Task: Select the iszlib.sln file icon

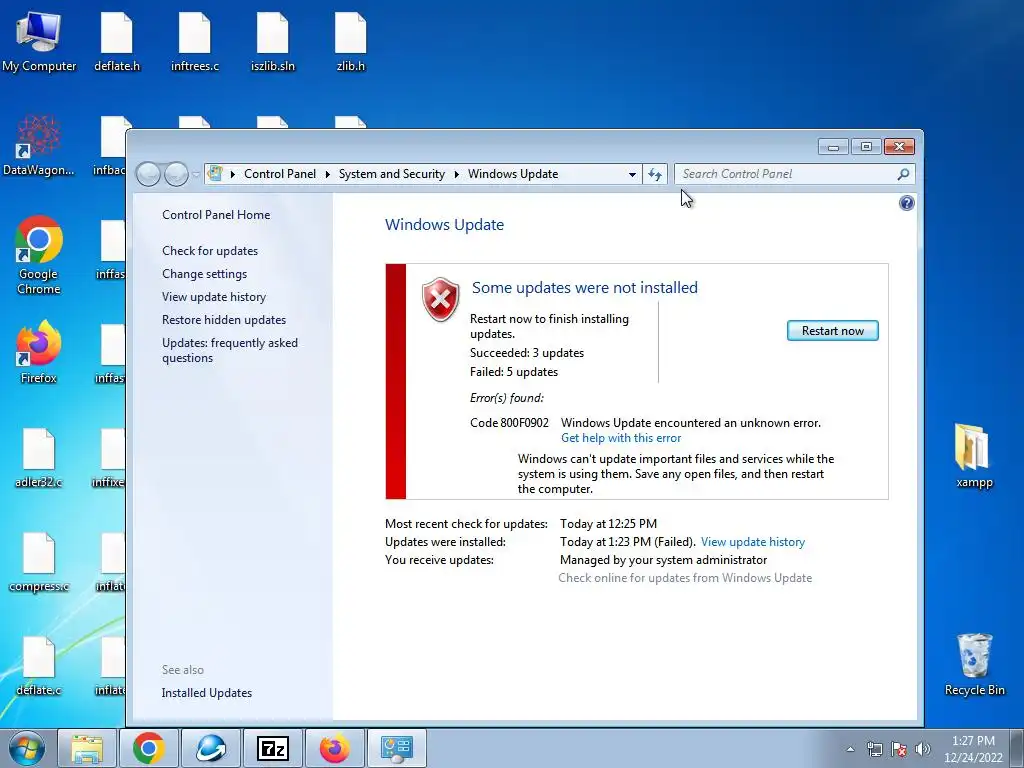Action: pyautogui.click(x=272, y=42)
